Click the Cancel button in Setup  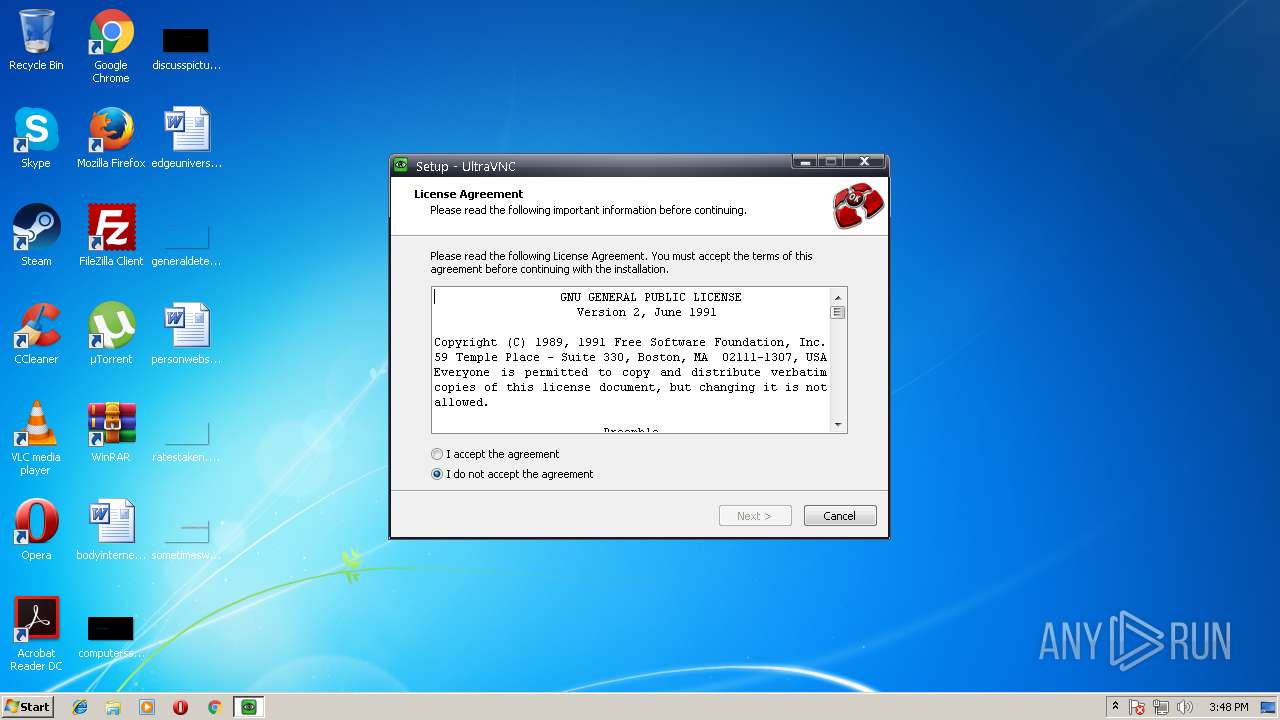840,516
